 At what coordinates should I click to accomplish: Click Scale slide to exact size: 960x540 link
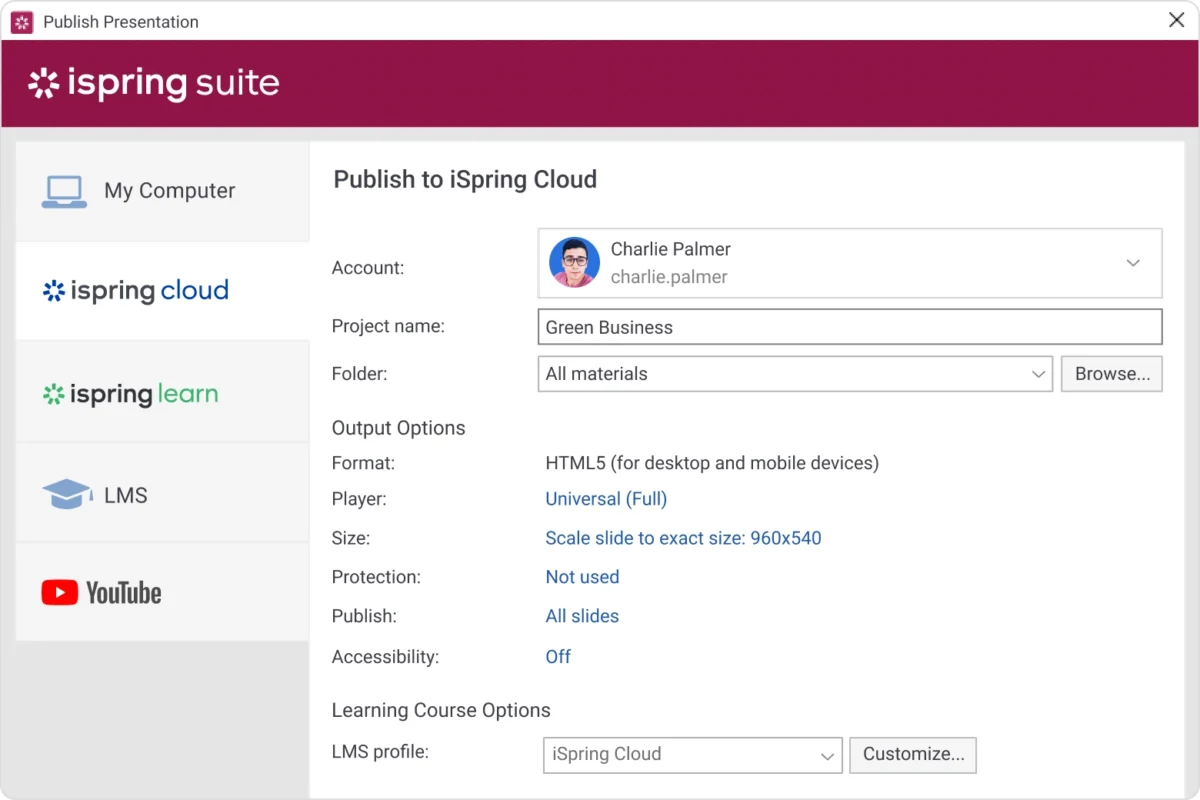click(x=683, y=538)
